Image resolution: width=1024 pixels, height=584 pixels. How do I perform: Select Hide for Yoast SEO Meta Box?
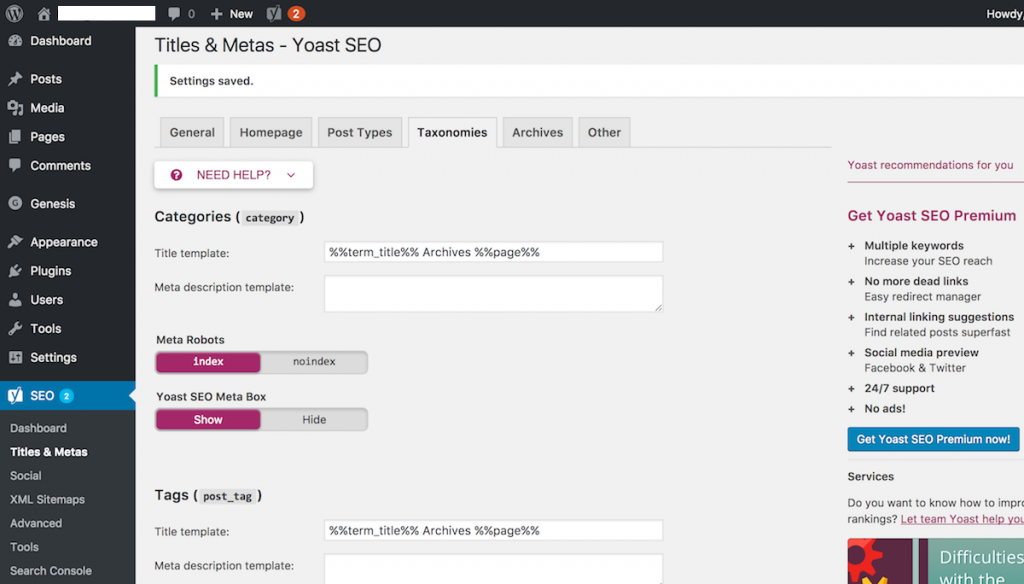click(314, 419)
